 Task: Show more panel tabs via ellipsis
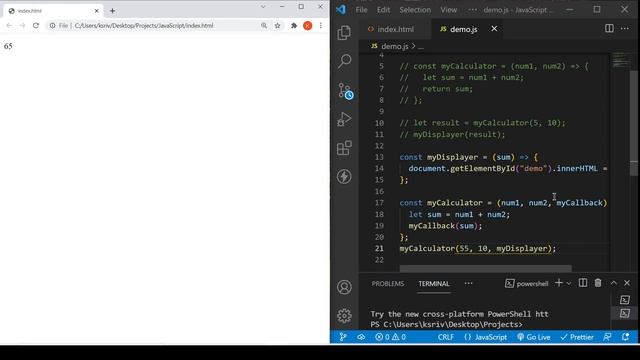tap(468, 283)
